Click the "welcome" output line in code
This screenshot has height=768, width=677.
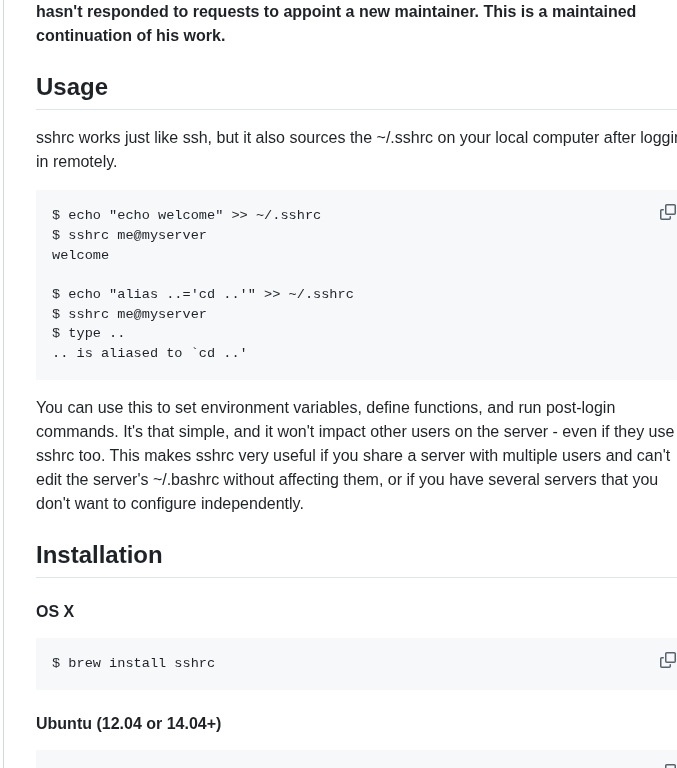[x=80, y=255]
